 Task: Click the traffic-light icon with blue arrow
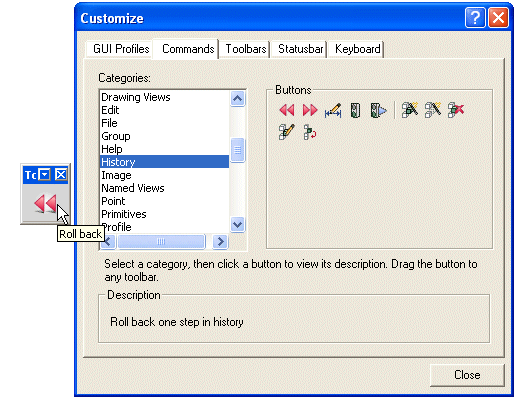pyautogui.click(x=378, y=110)
